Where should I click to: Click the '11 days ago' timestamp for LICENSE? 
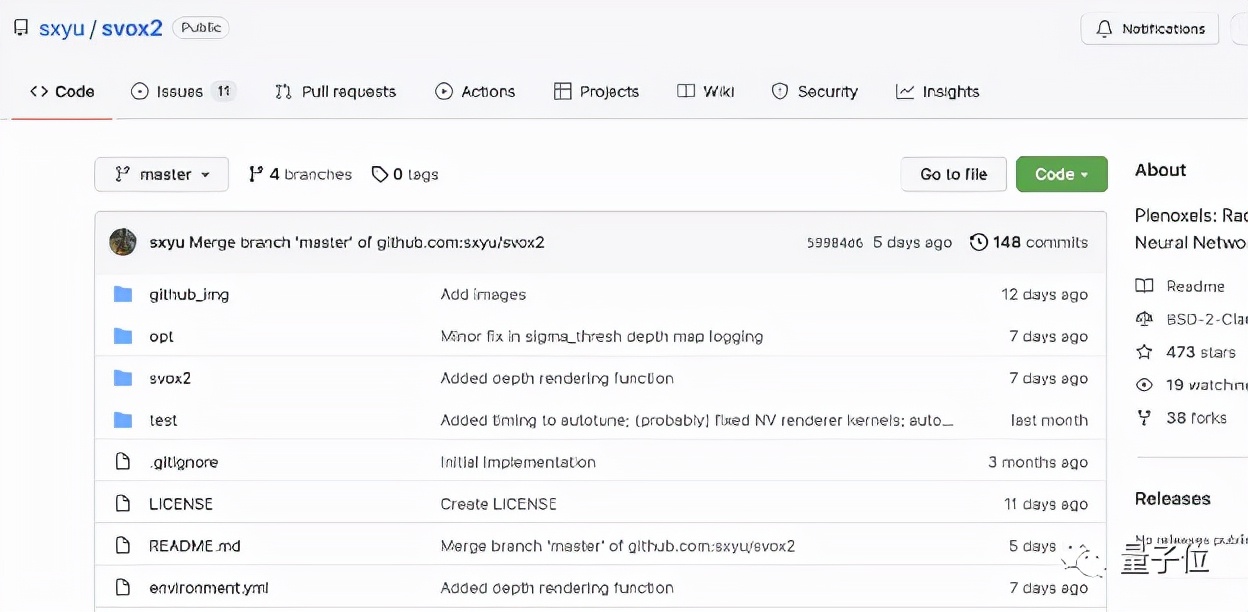(1046, 504)
